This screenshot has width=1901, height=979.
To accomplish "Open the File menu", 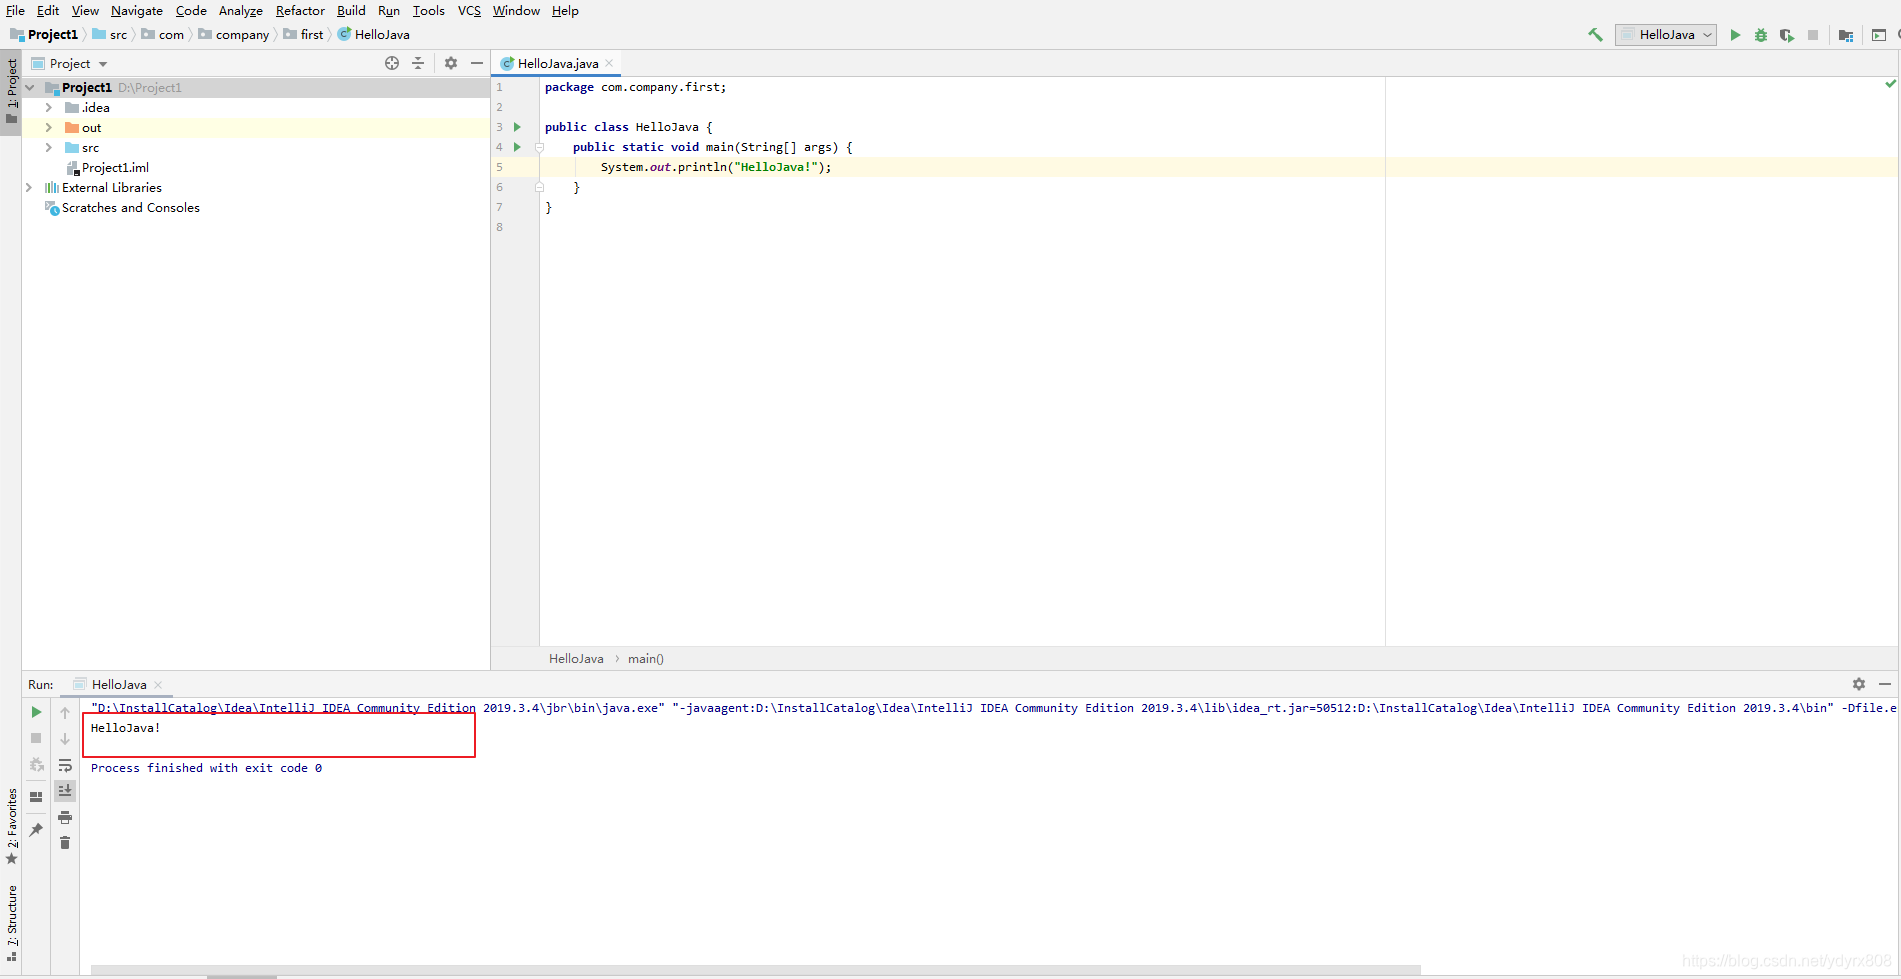I will tap(15, 11).
